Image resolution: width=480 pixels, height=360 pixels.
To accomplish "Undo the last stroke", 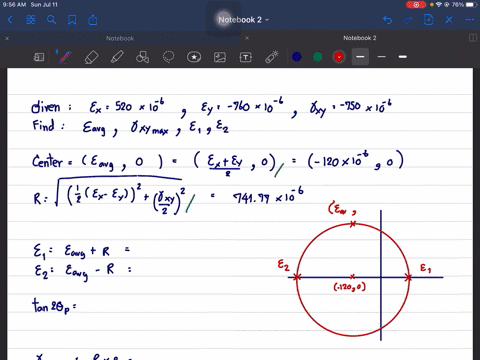I will point(387,20).
